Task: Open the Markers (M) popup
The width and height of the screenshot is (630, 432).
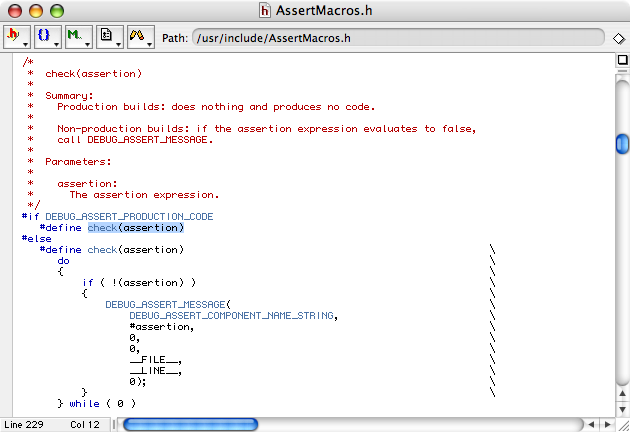Action: point(79,37)
